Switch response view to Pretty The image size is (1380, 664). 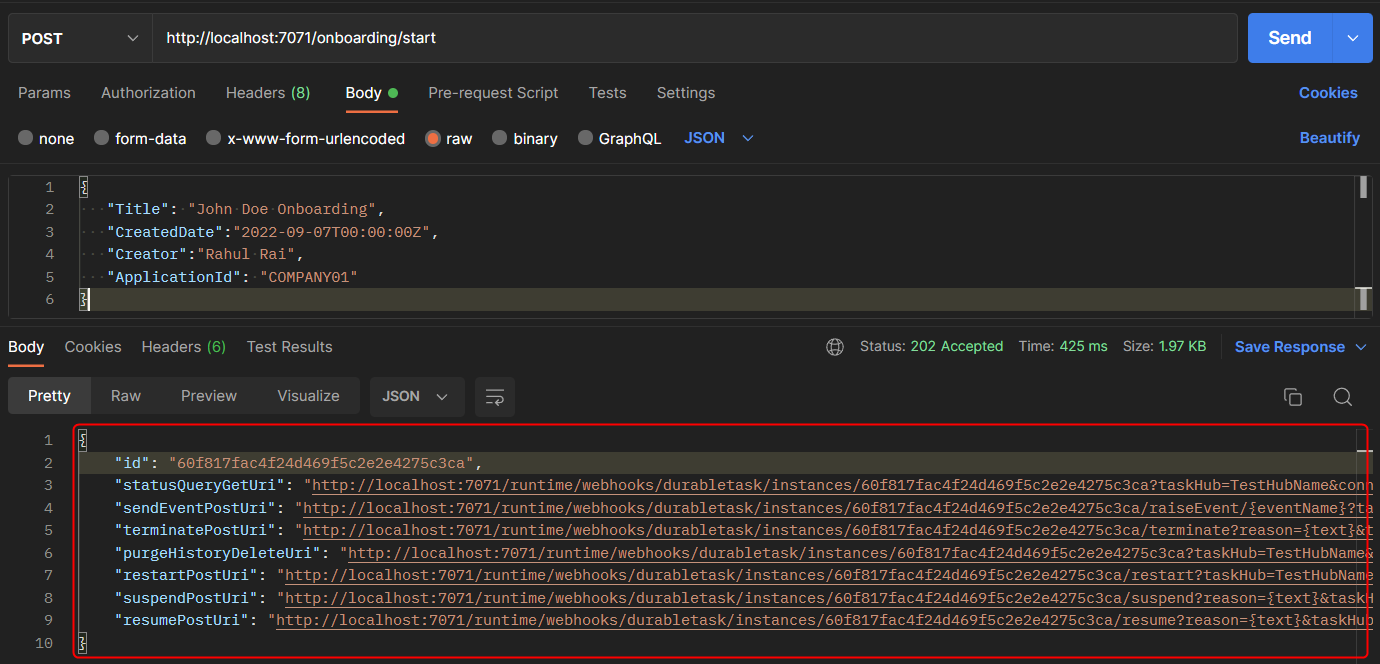click(49, 396)
